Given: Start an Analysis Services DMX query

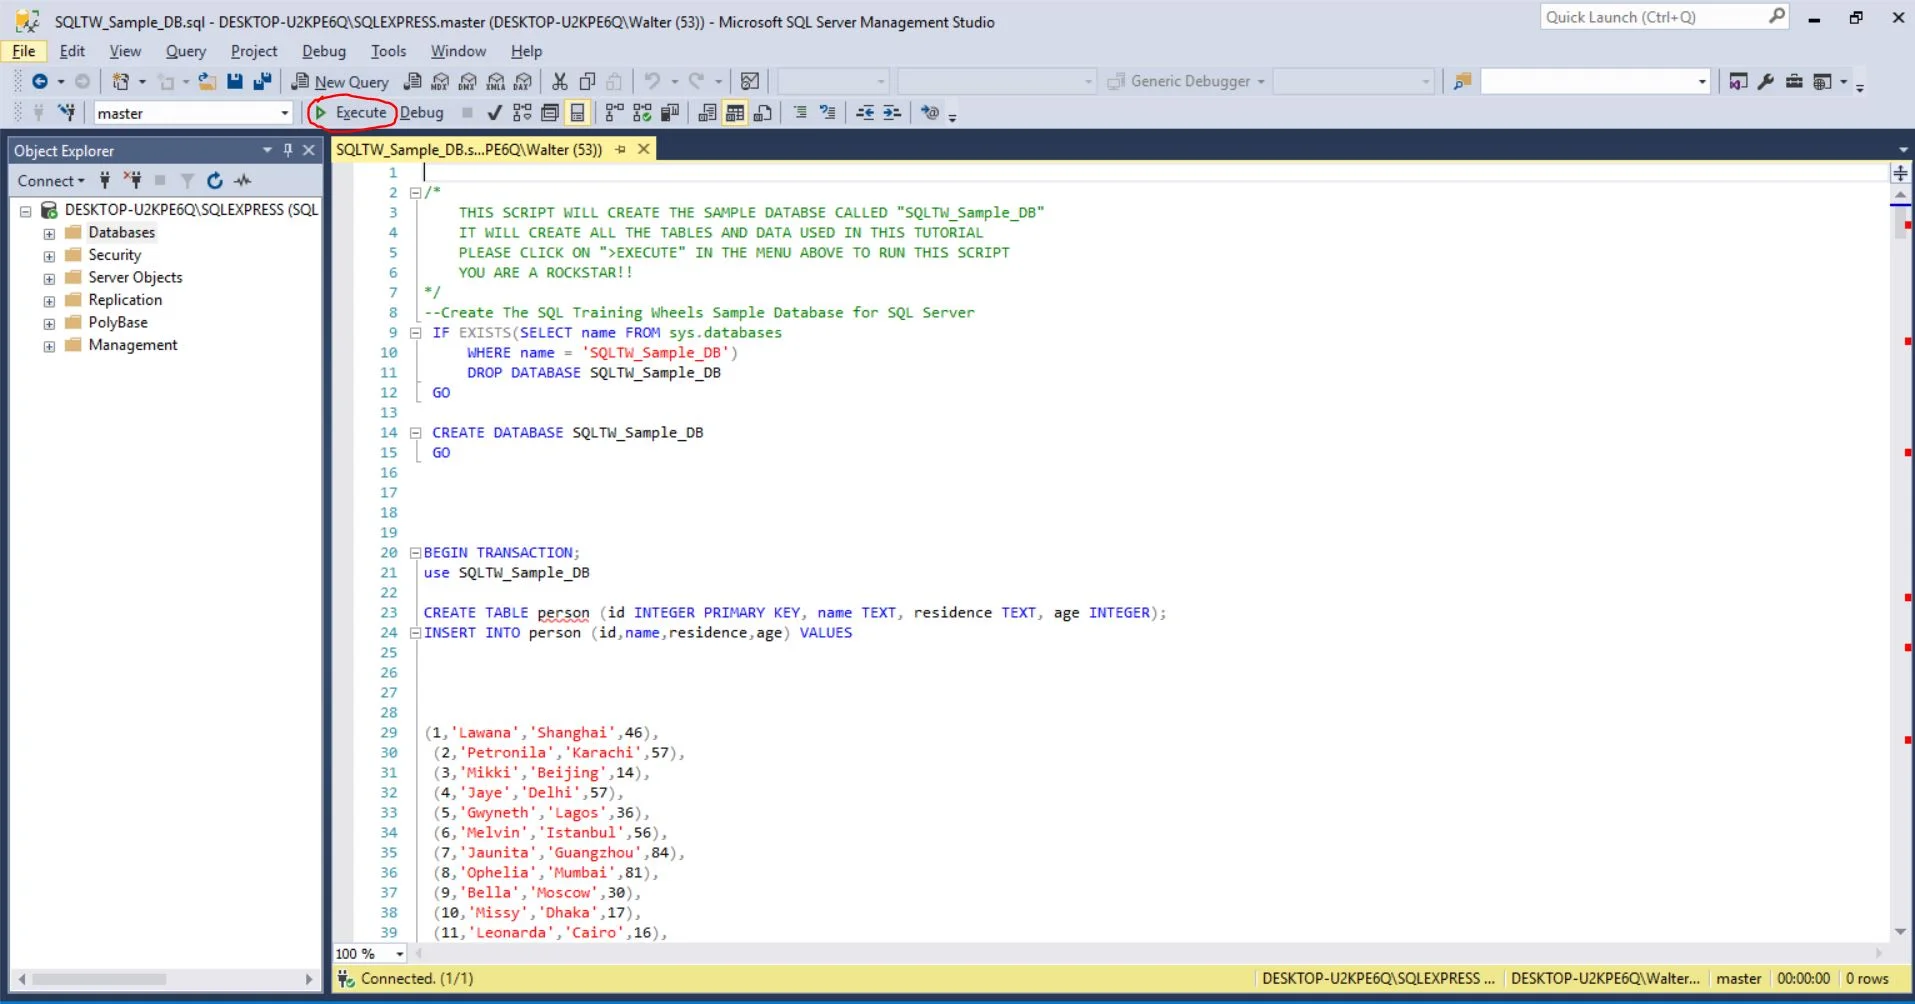Looking at the screenshot, I should pyautogui.click(x=468, y=81).
